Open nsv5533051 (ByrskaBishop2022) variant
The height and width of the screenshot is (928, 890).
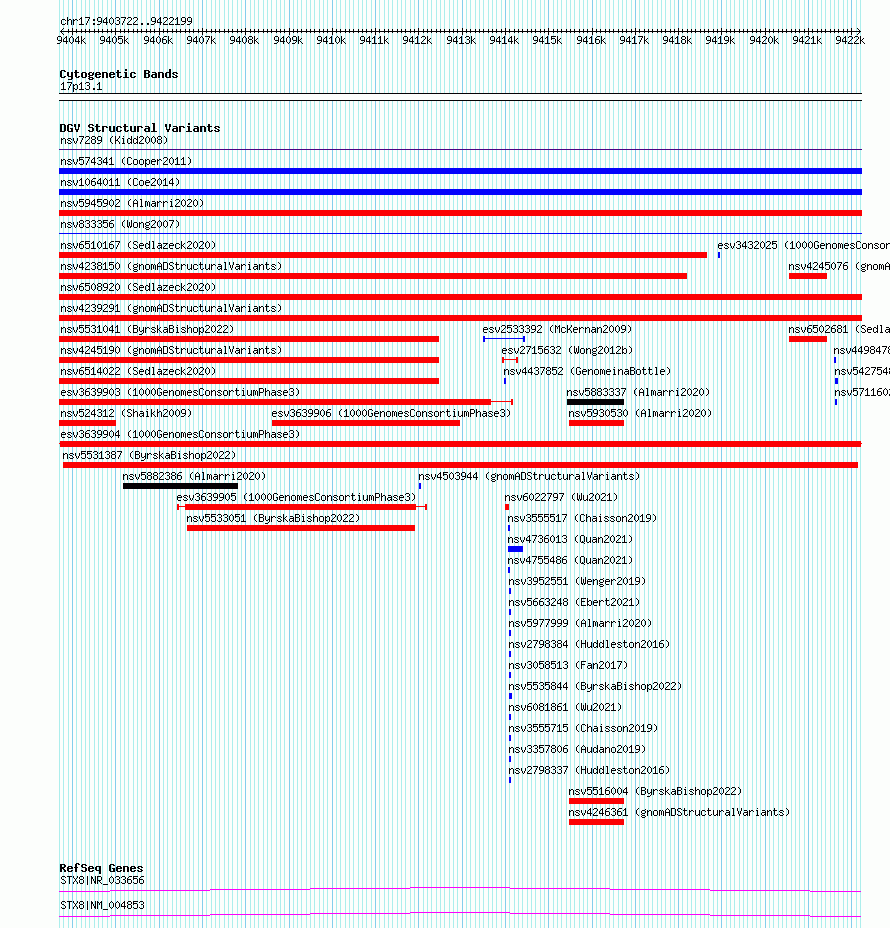click(273, 518)
